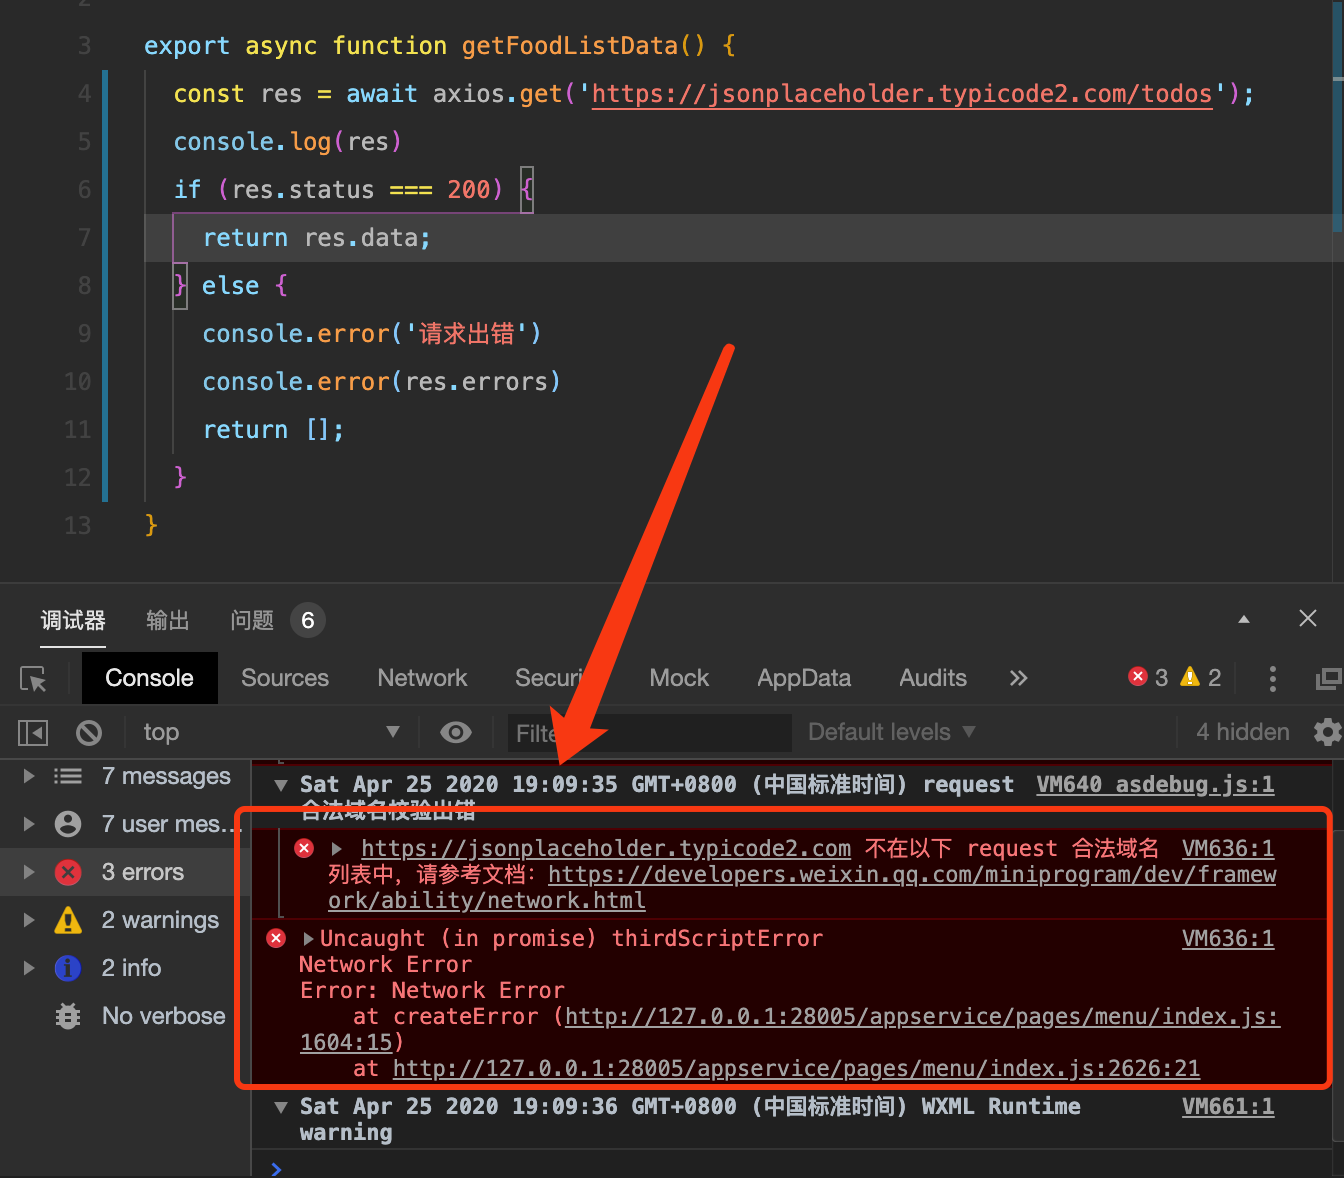Select the warning triangle icon in sidebar
Screen dimensions: 1344x1178
pos(68,920)
